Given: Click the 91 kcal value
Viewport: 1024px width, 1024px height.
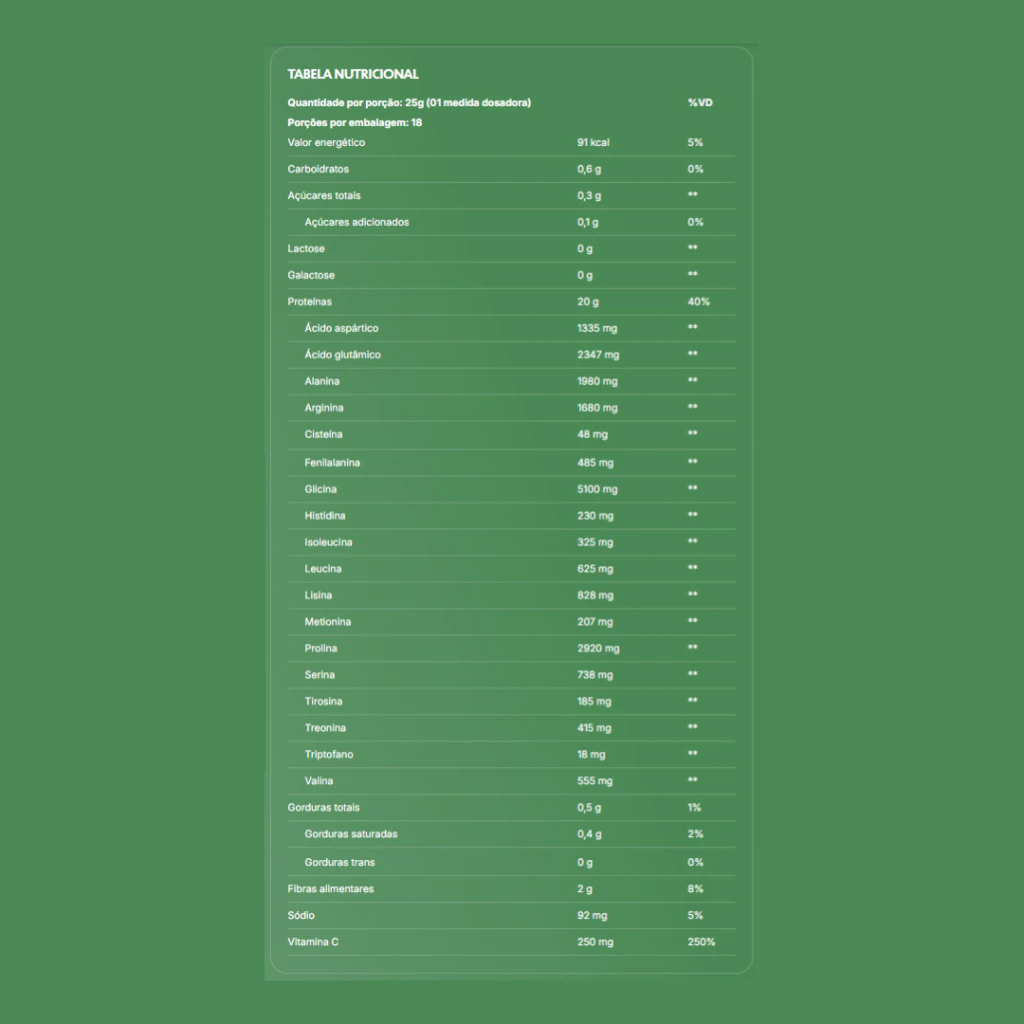Looking at the screenshot, I should (x=593, y=143).
